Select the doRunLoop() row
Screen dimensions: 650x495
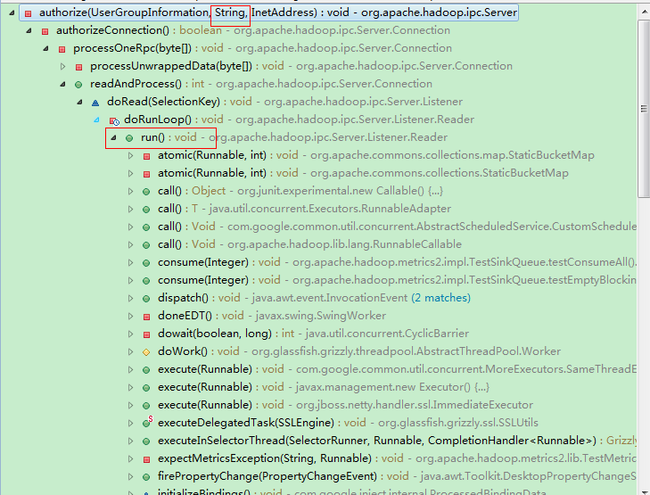[299, 119]
